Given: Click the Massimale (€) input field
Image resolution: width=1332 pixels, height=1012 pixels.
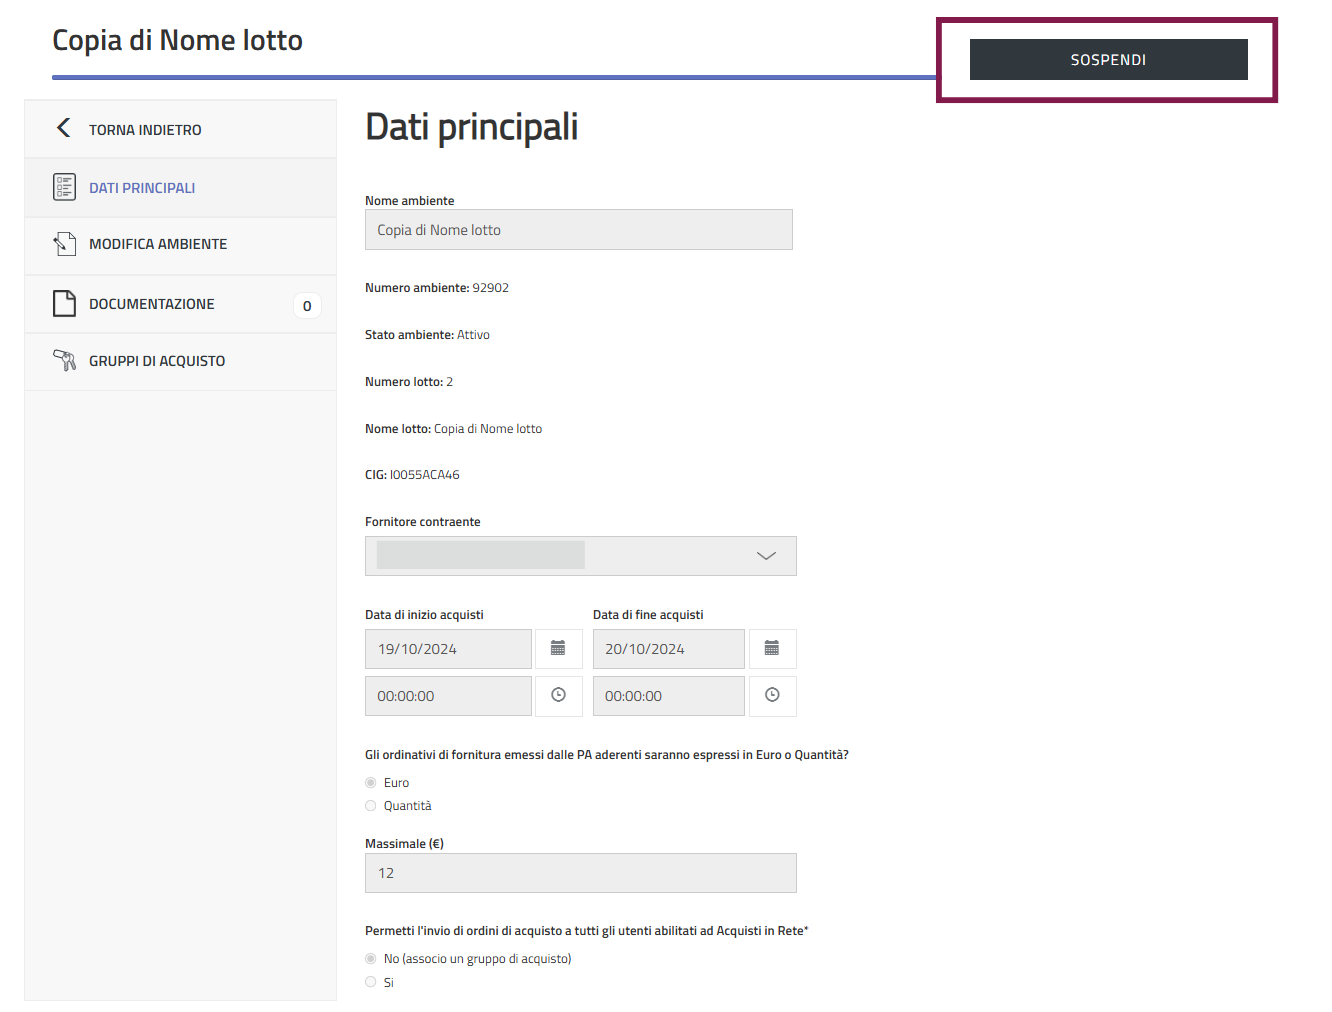Looking at the screenshot, I should point(580,873).
